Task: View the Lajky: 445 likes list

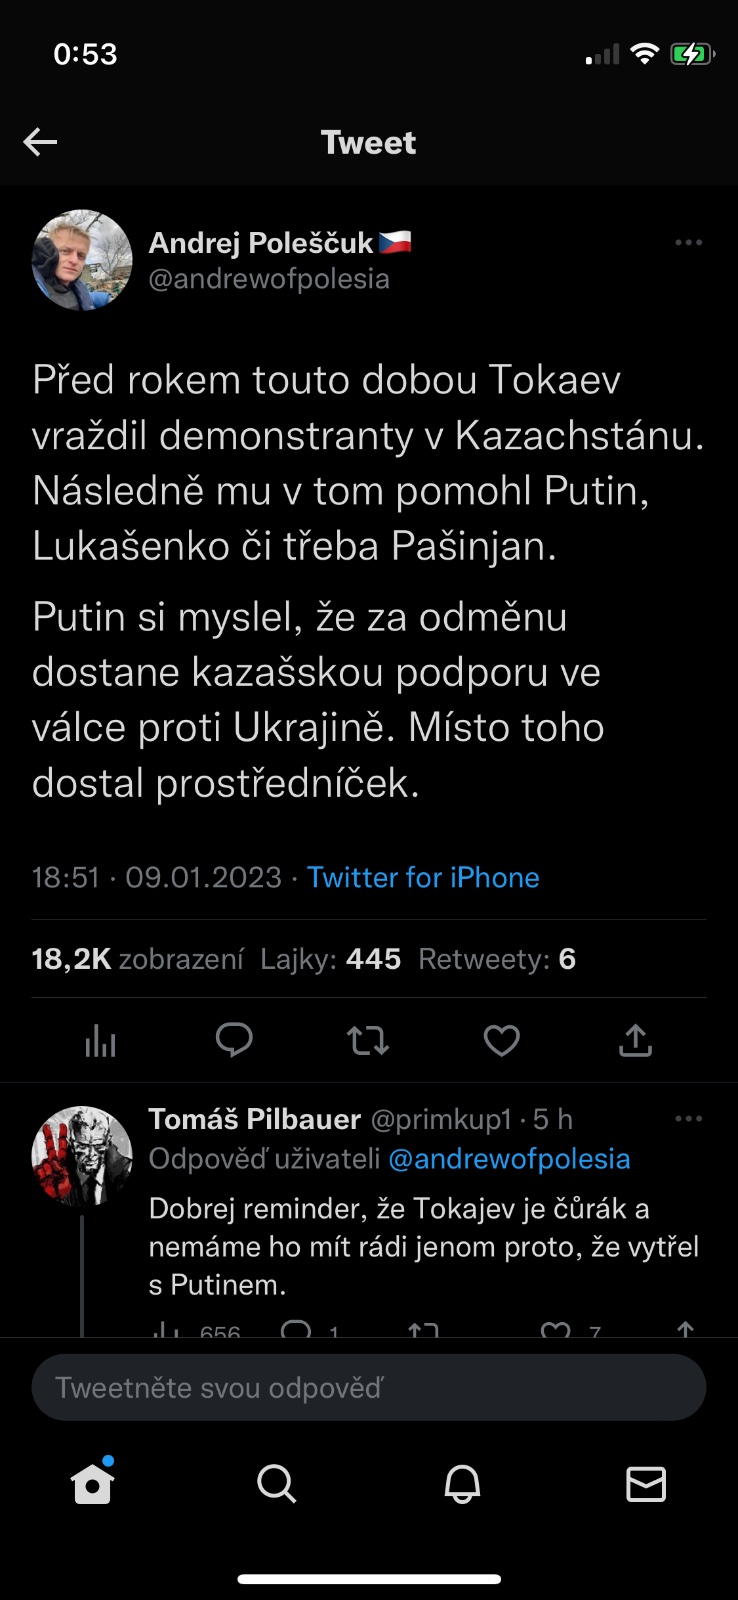Action: pyautogui.click(x=330, y=959)
